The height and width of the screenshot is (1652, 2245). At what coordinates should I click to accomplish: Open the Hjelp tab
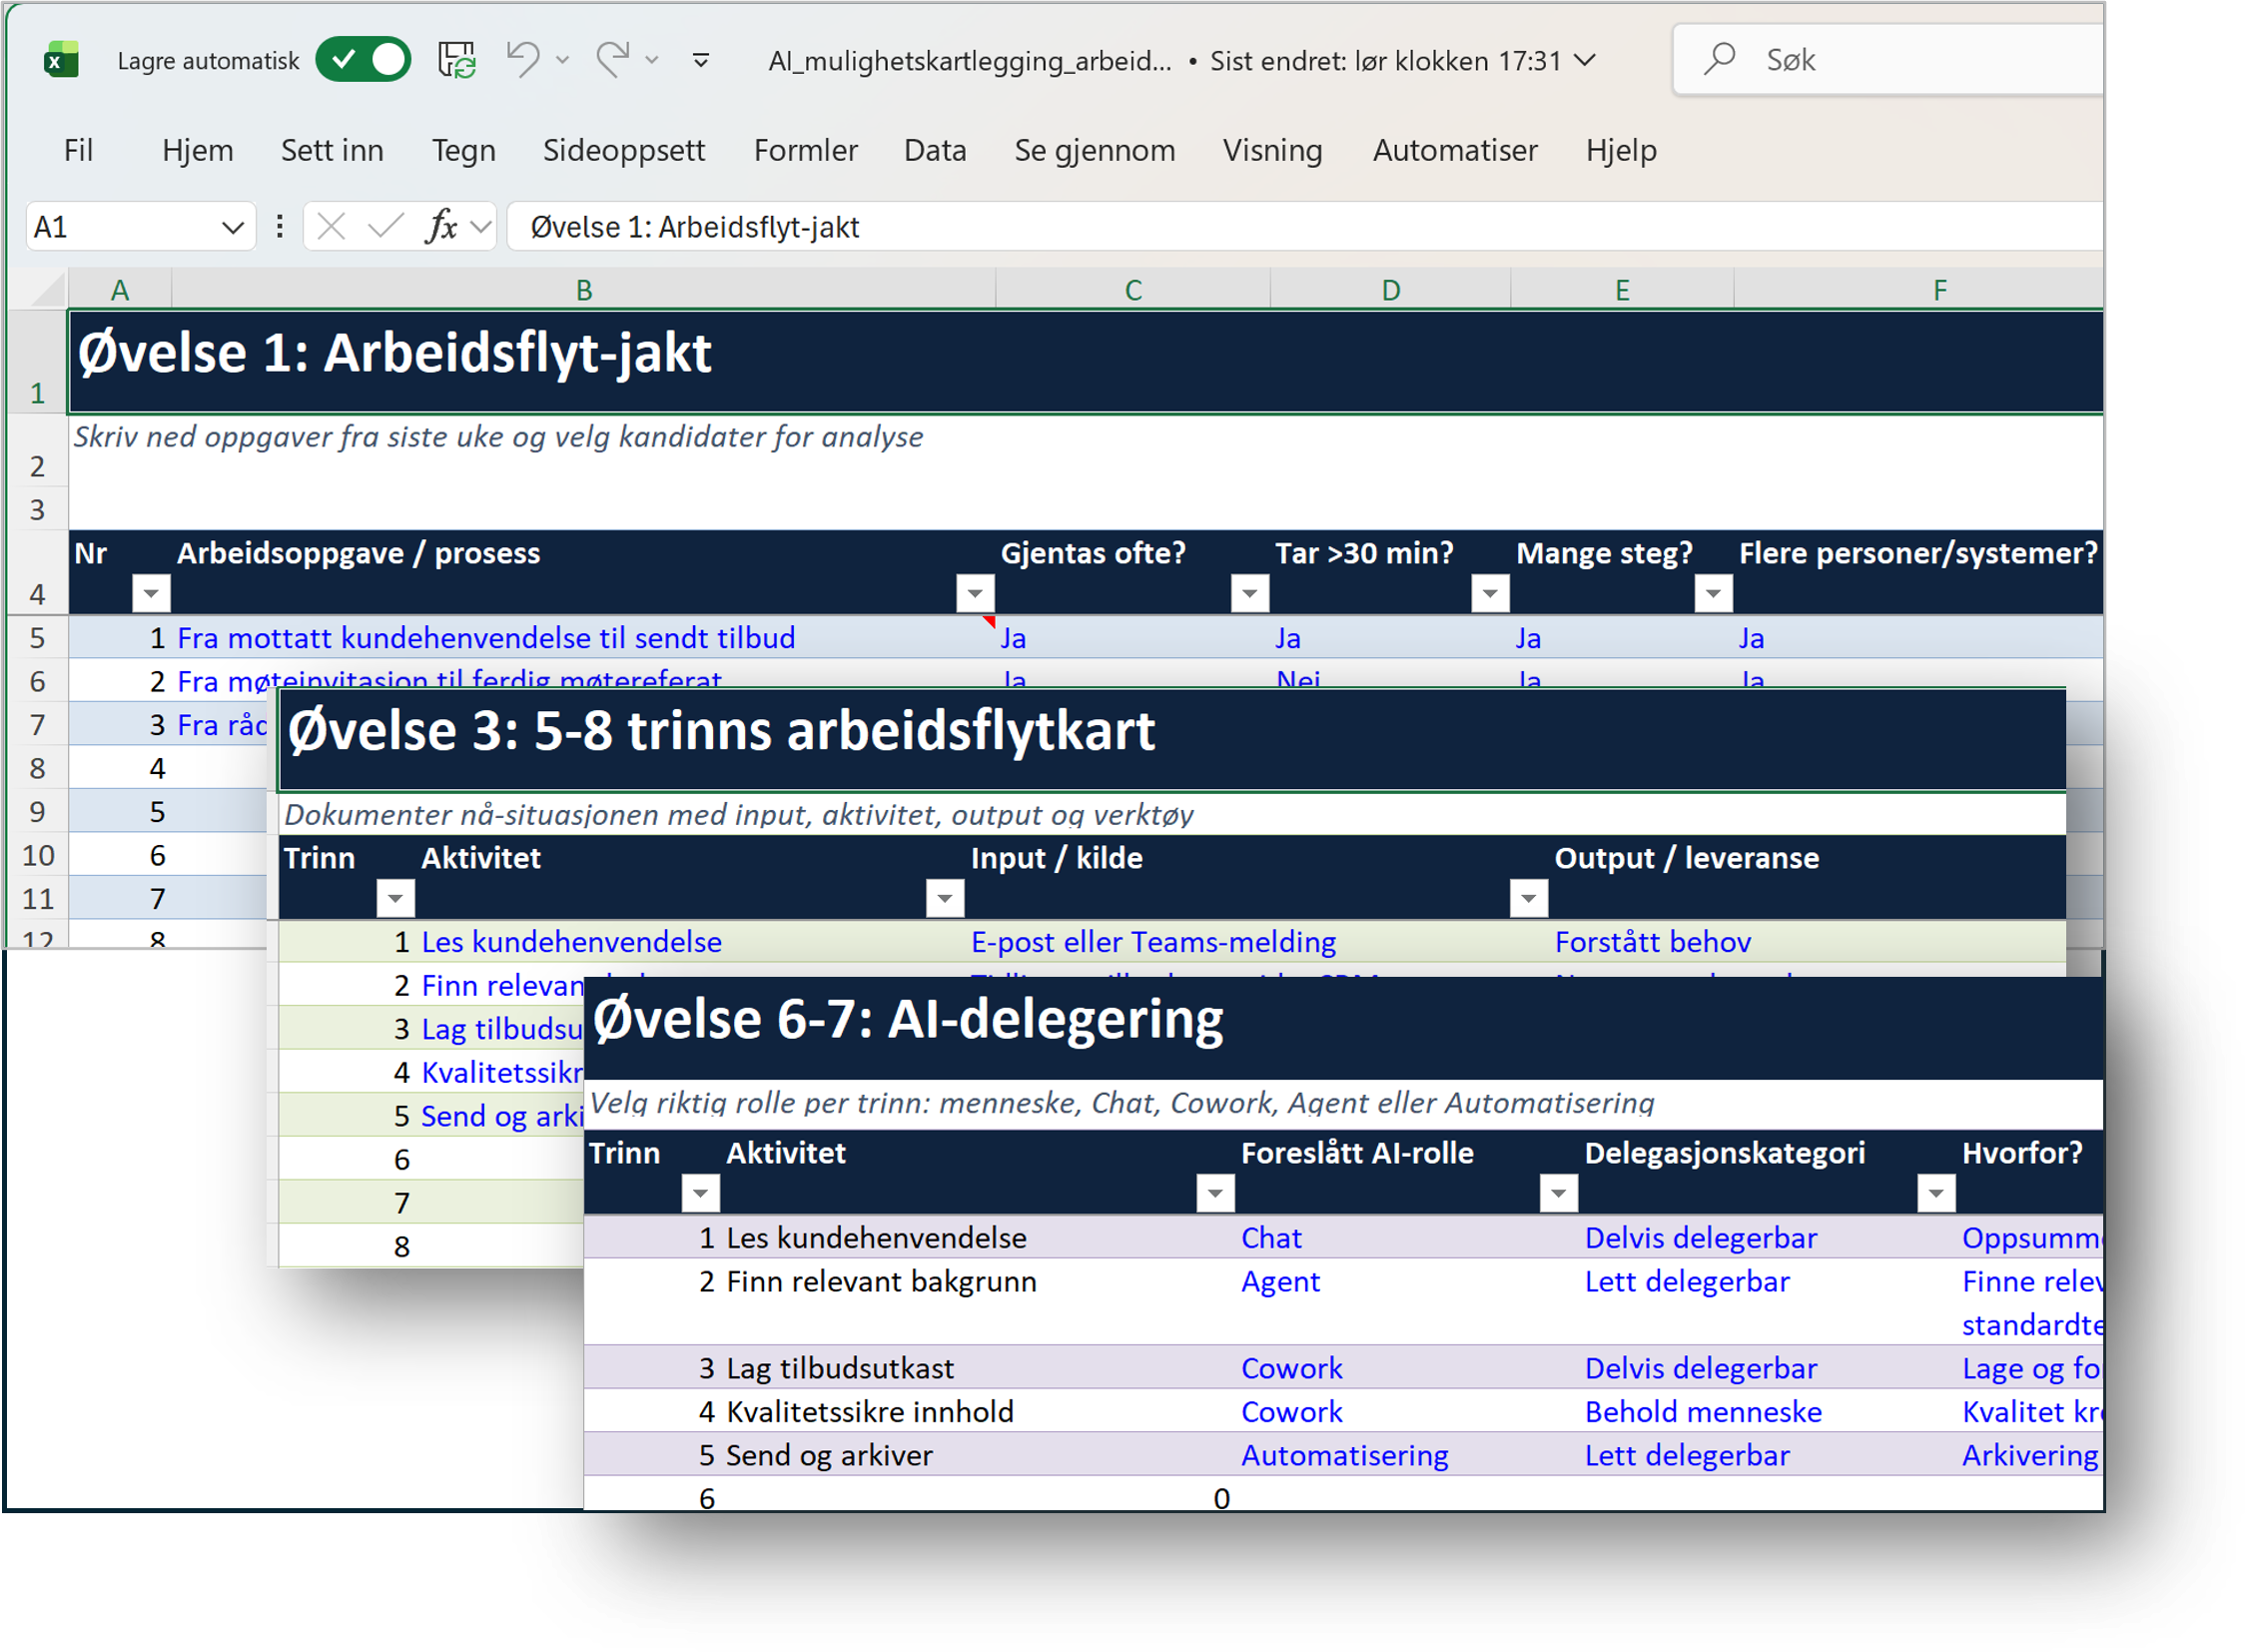pos(1621,150)
